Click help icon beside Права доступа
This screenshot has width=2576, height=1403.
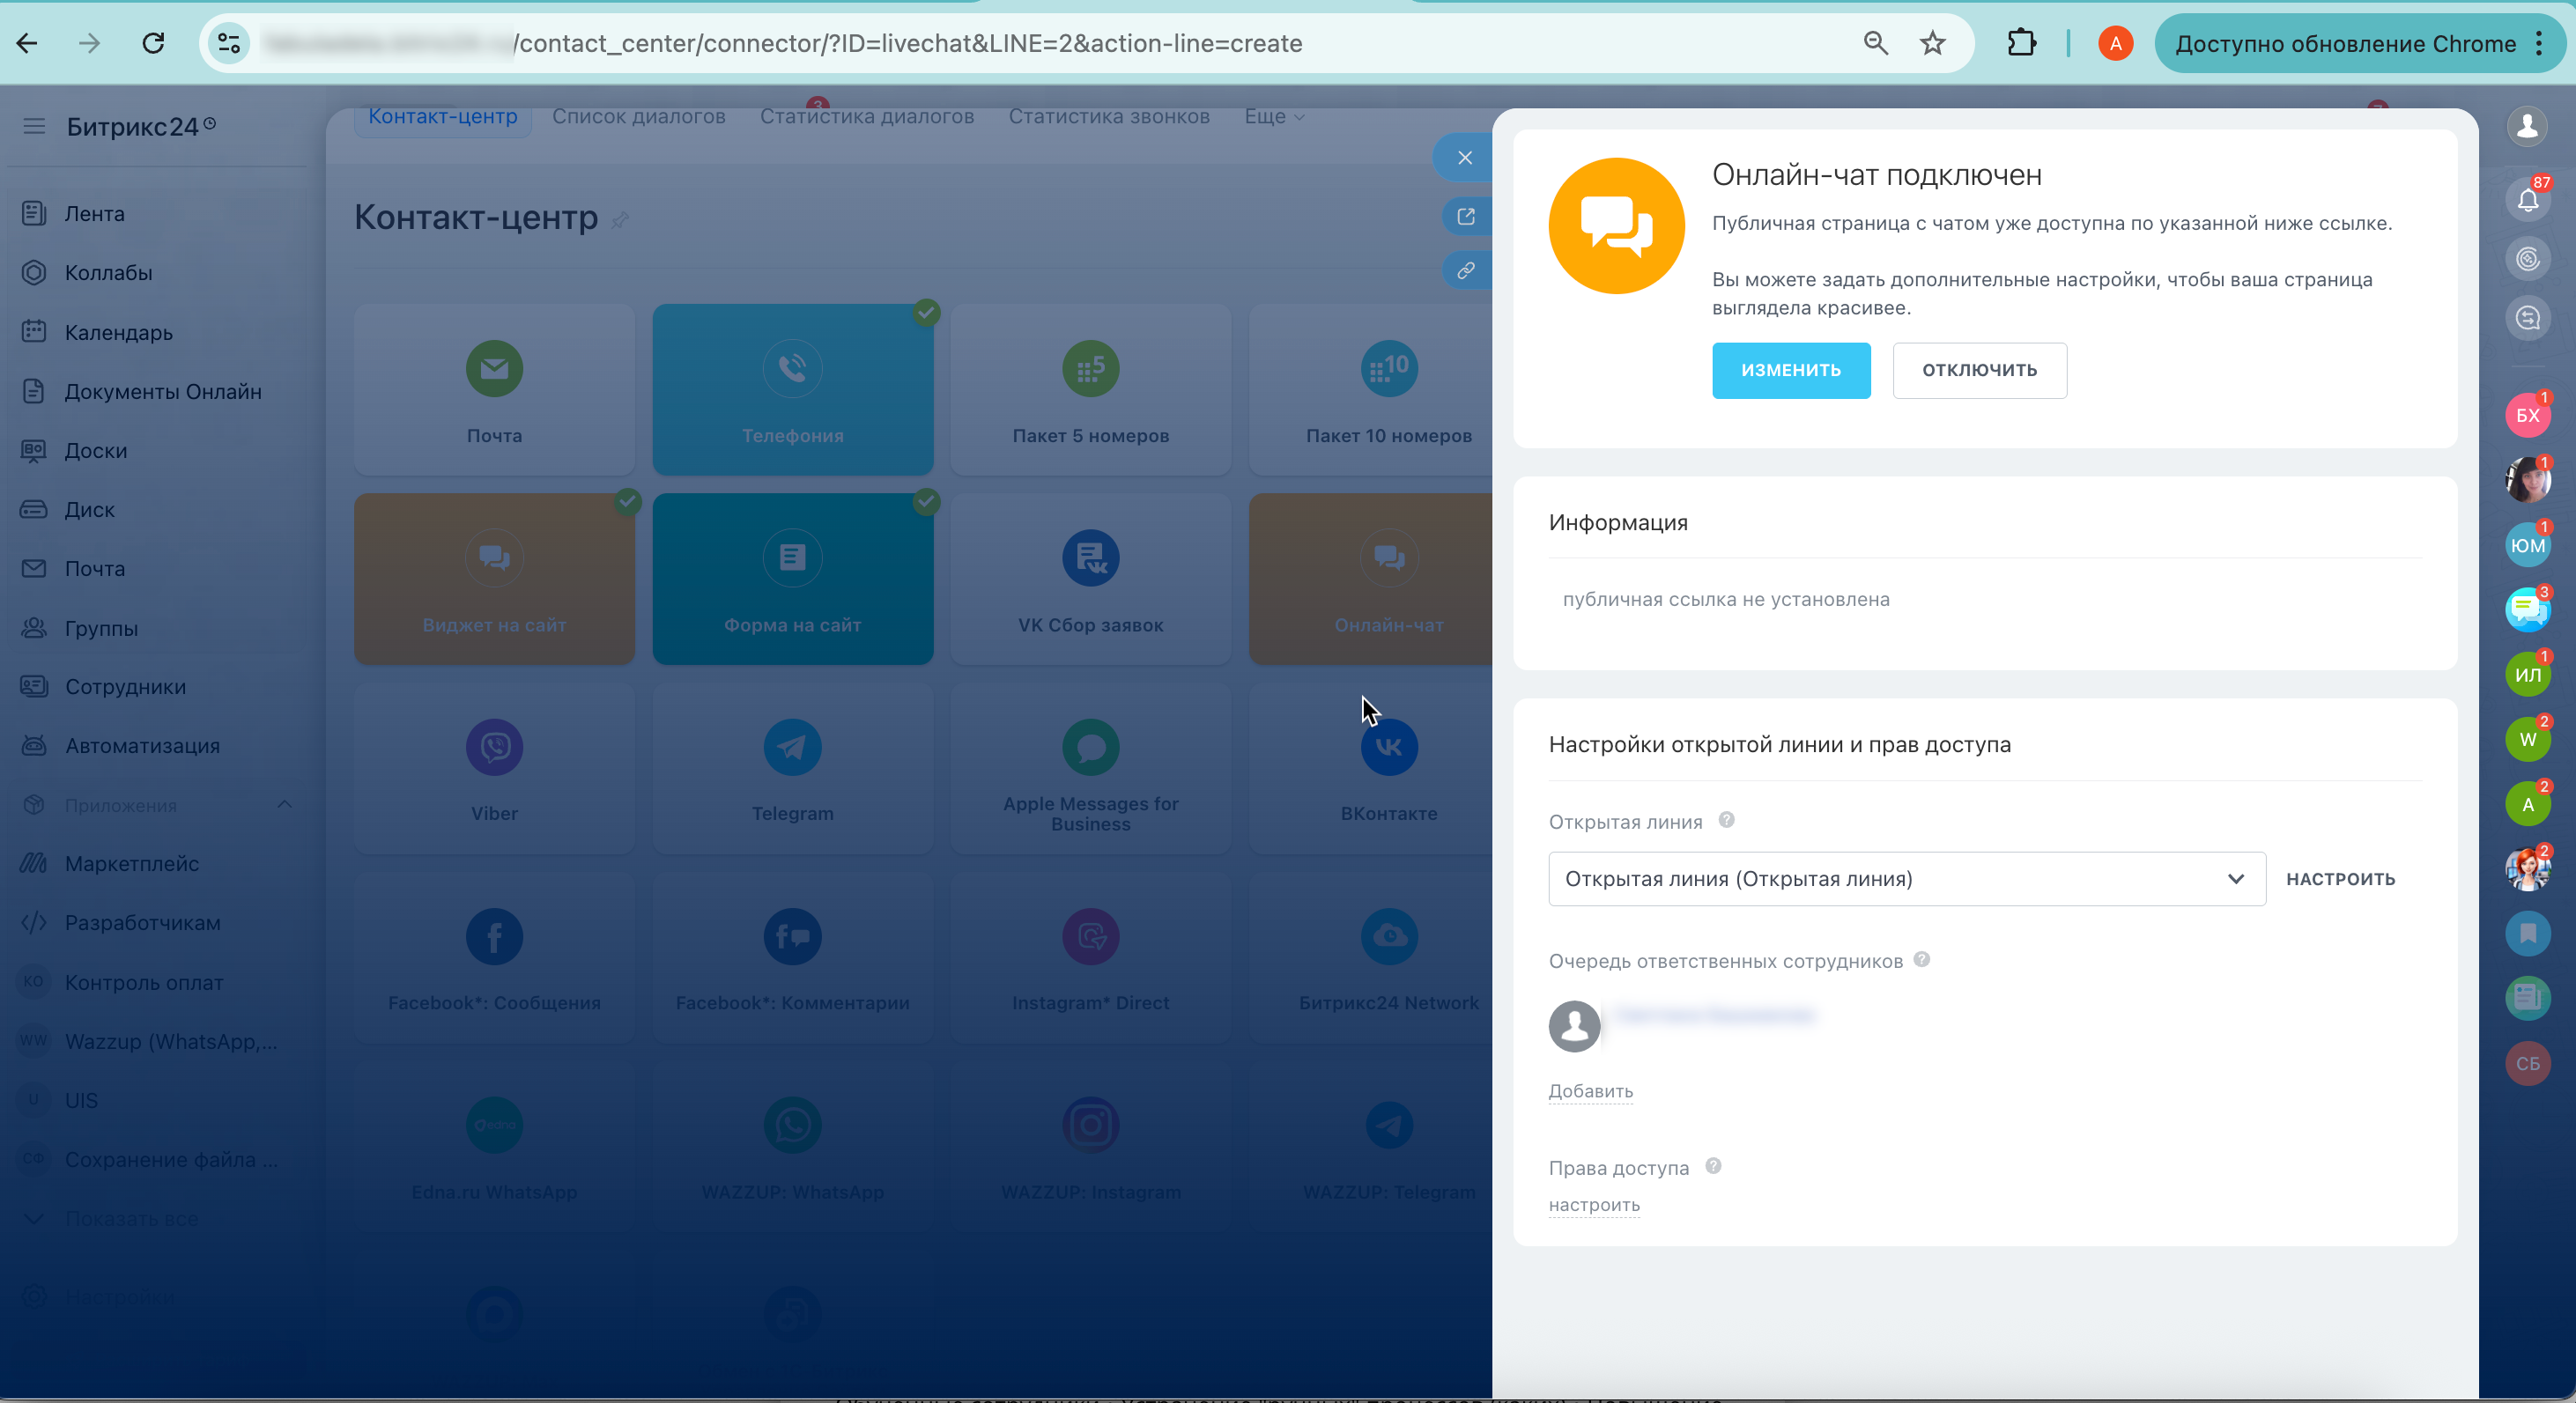[x=1713, y=1166]
